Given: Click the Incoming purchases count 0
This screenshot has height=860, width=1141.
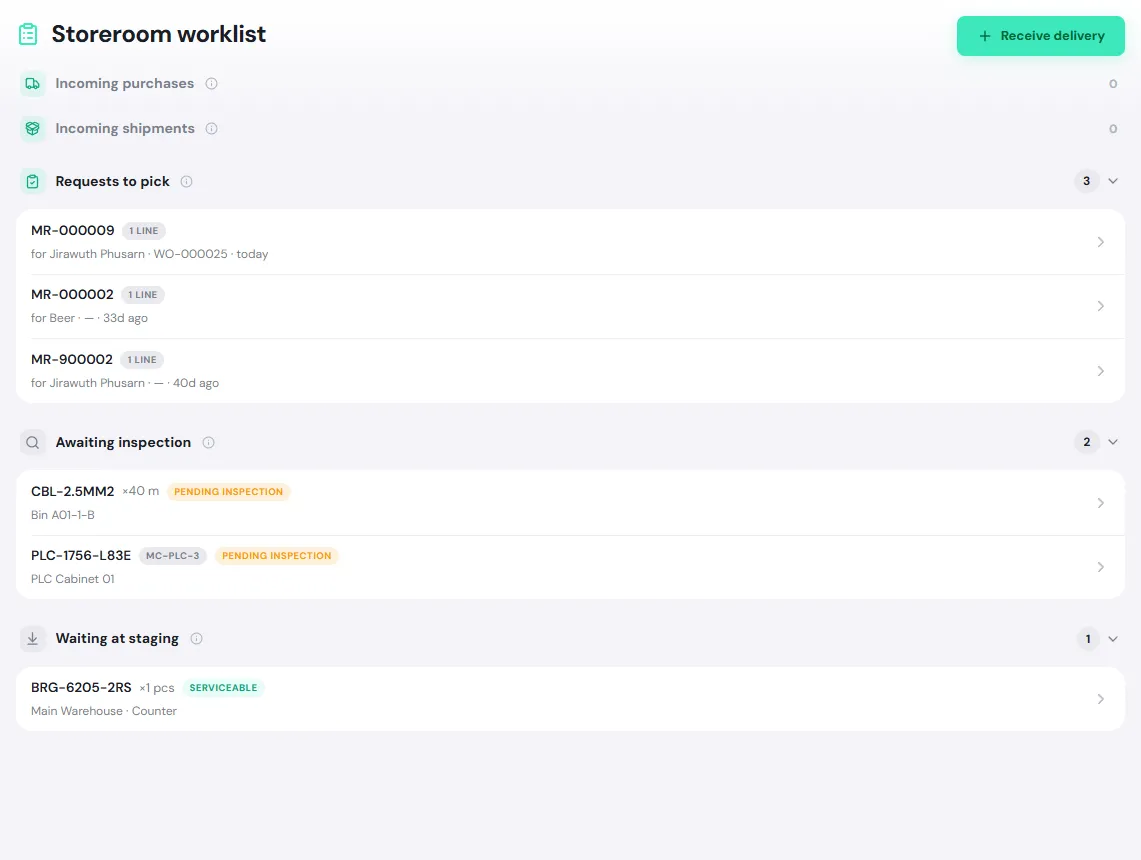Looking at the screenshot, I should click(x=1113, y=84).
